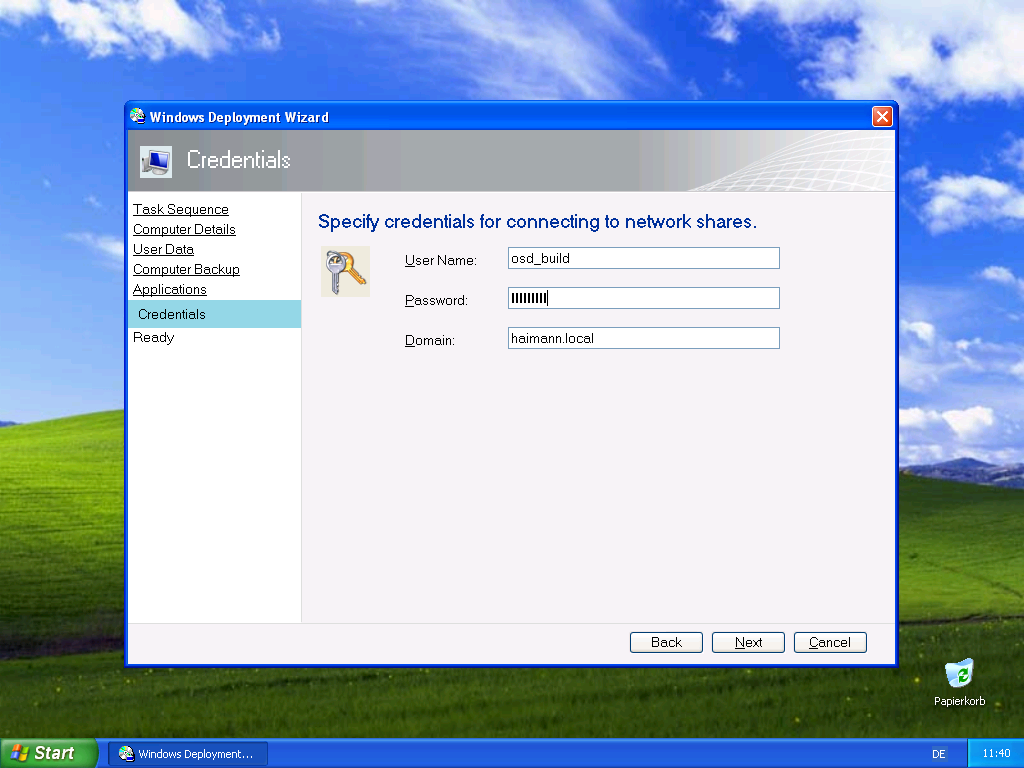This screenshot has height=768, width=1024.
Task: Click the Windows flag logo in Start
Action: pos(19,753)
